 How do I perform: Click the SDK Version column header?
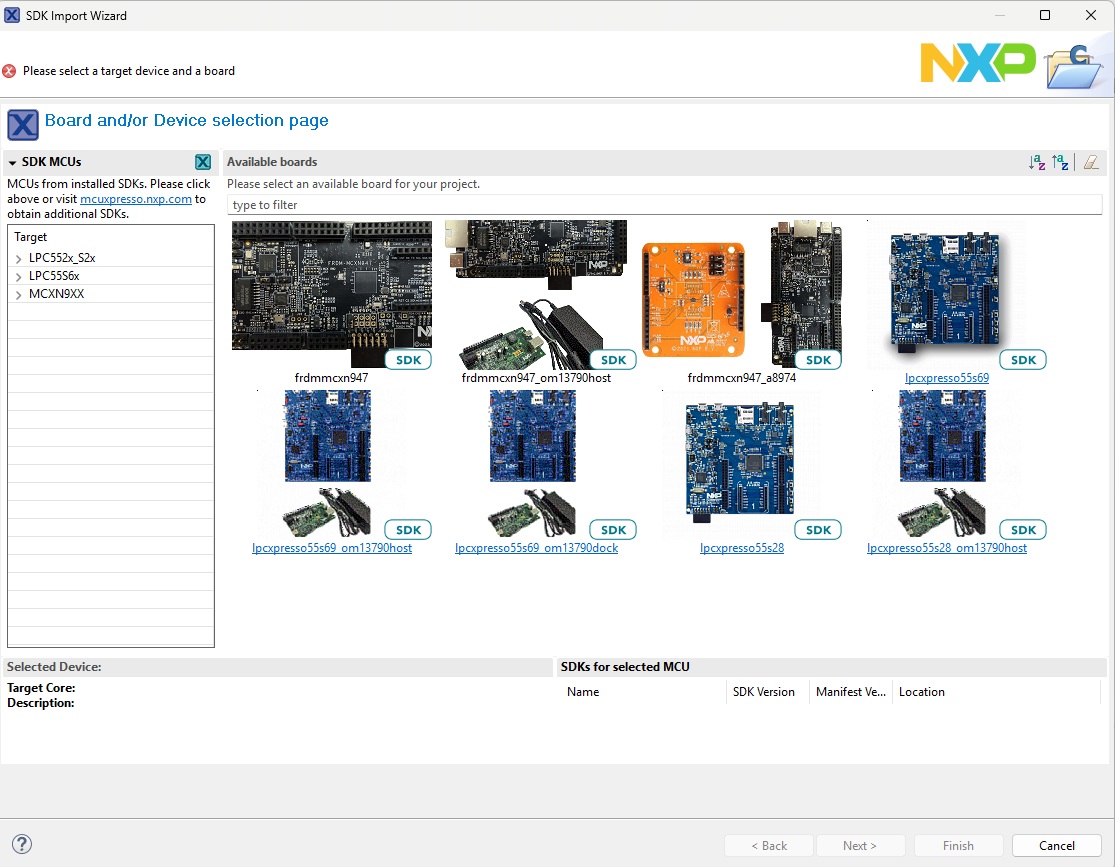point(763,691)
